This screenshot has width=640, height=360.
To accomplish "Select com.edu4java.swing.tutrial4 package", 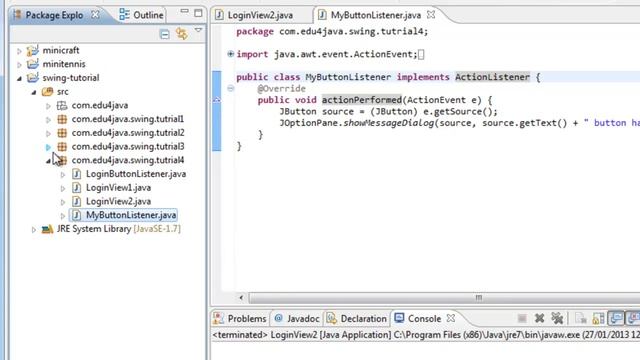I will (x=128, y=160).
